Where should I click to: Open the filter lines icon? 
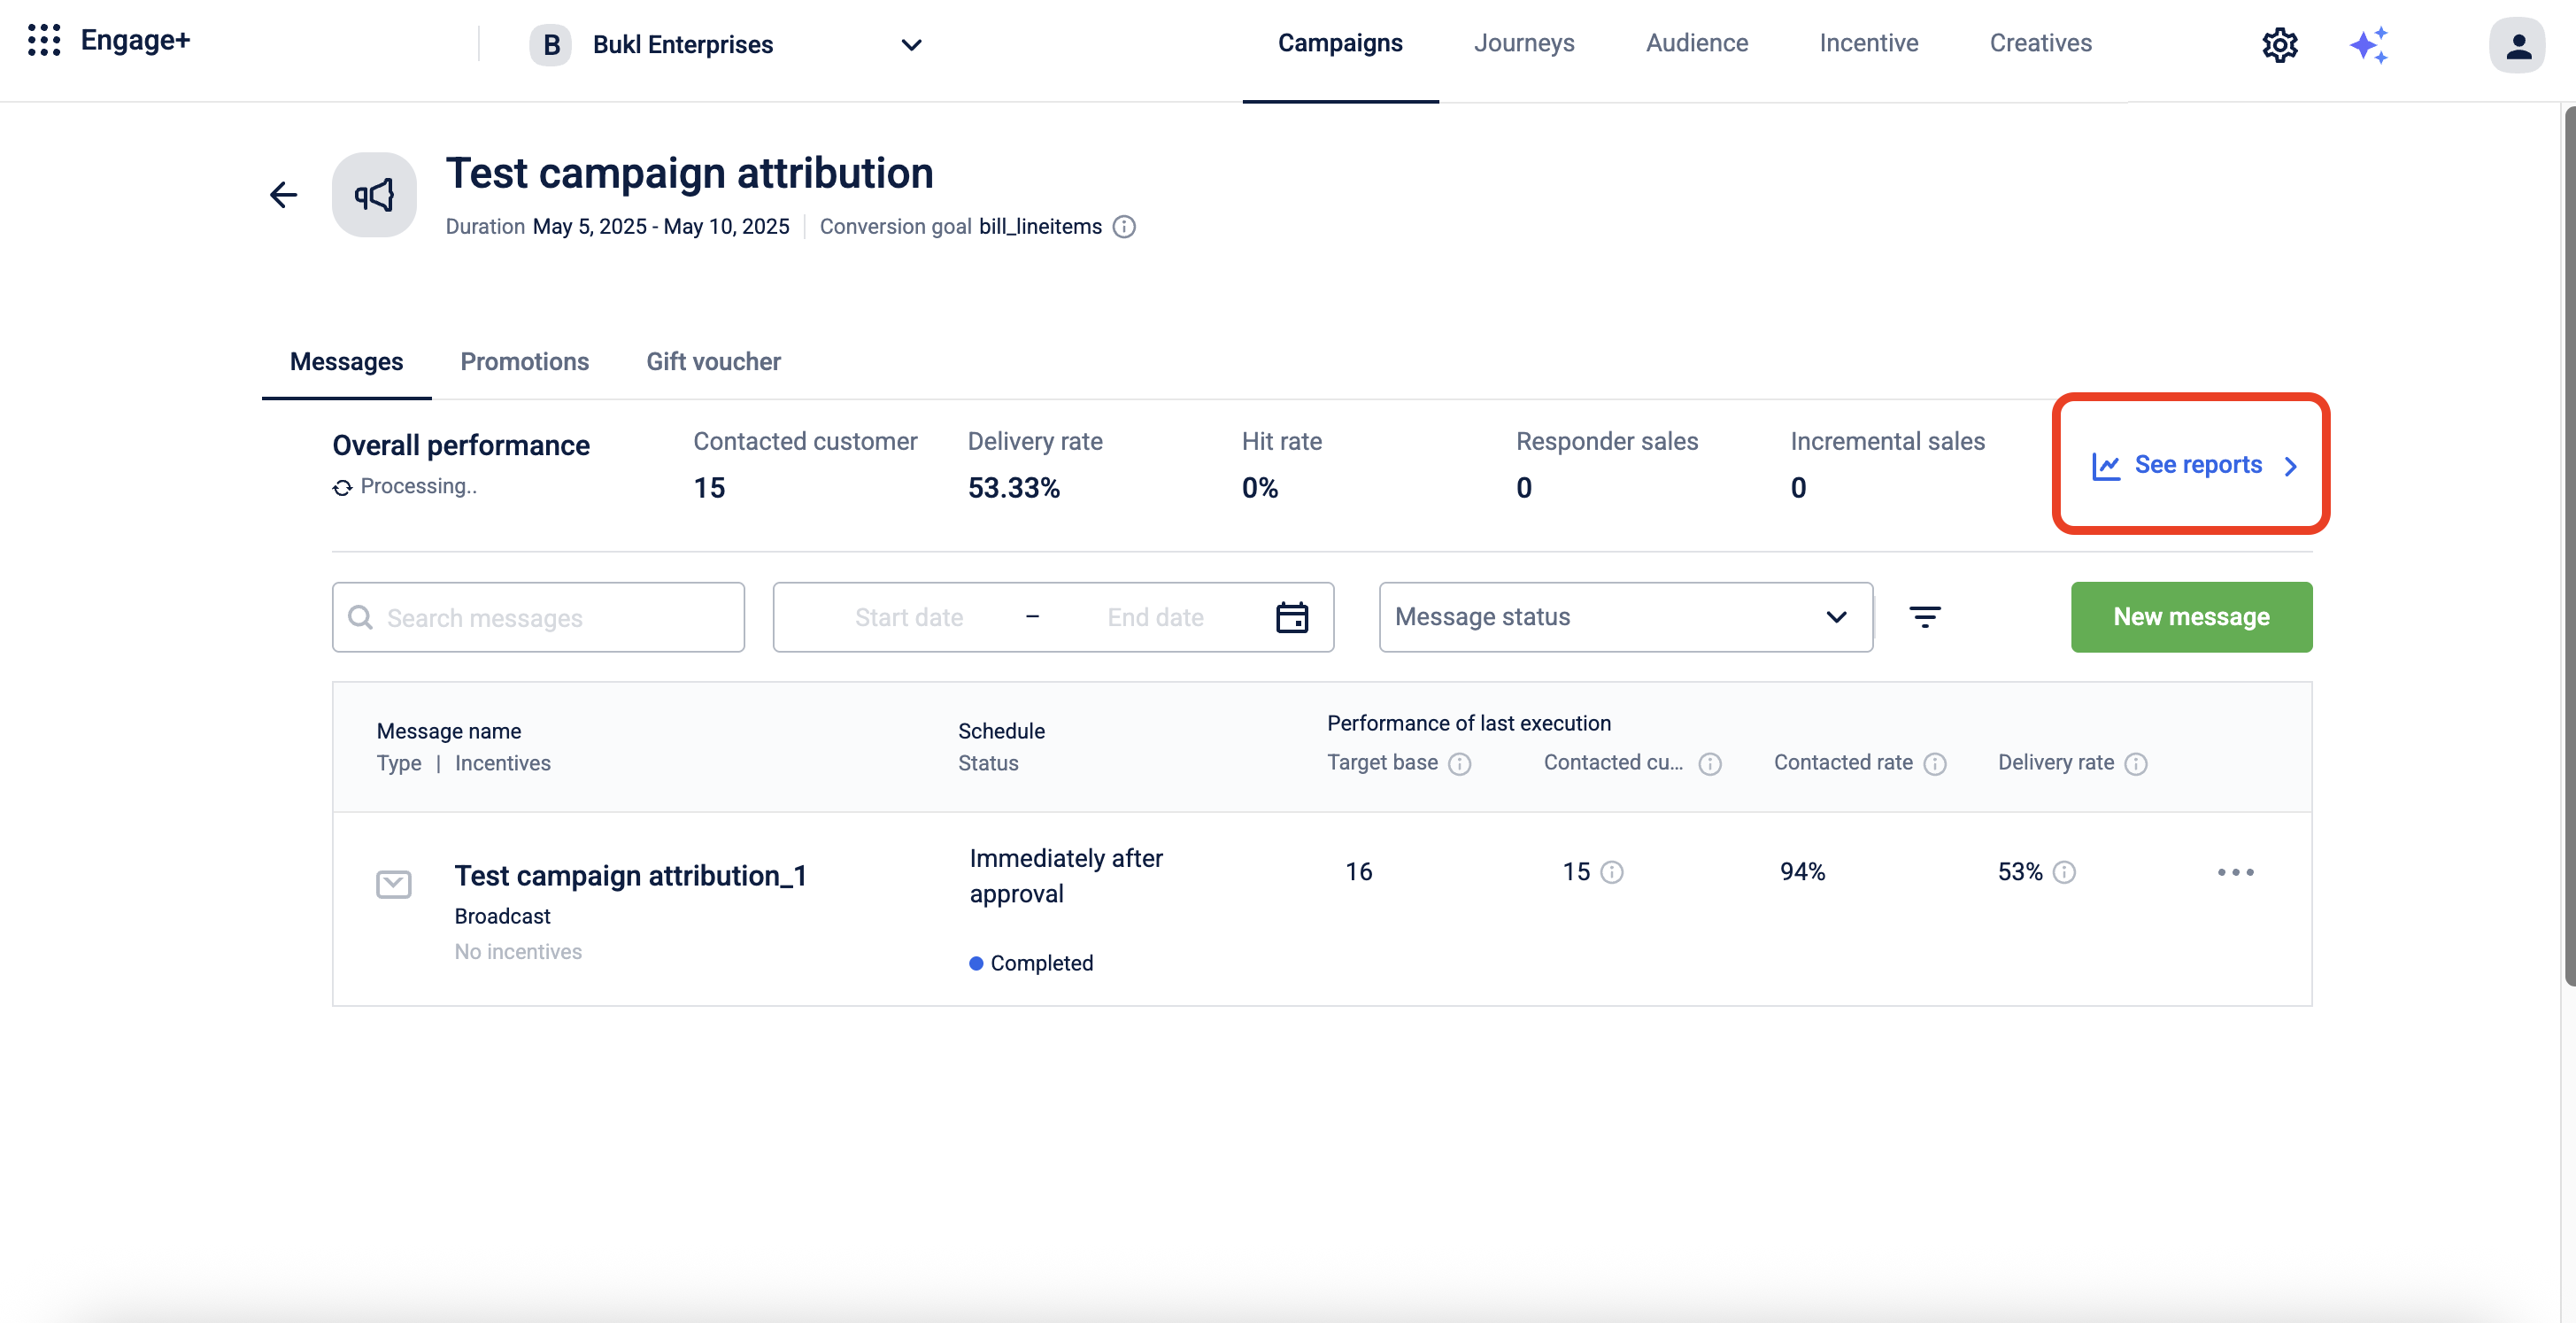pos(1924,617)
